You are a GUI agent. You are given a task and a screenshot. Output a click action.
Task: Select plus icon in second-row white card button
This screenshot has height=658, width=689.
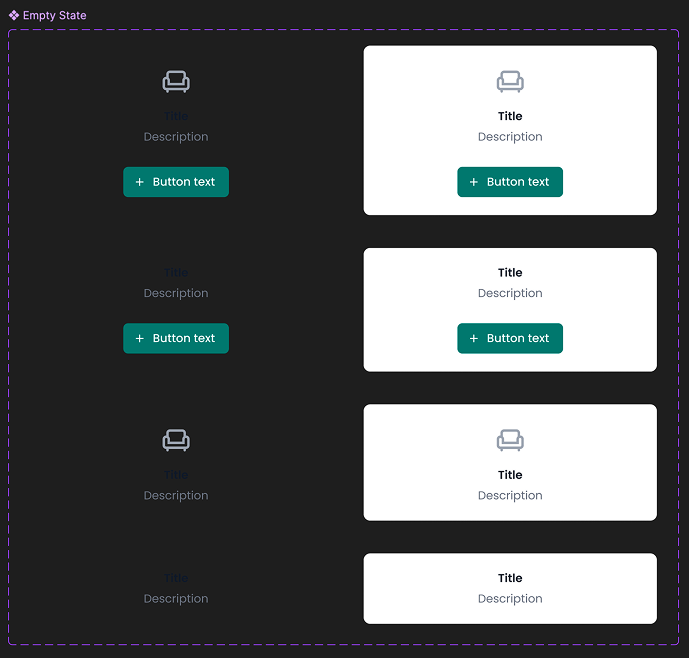click(x=474, y=338)
